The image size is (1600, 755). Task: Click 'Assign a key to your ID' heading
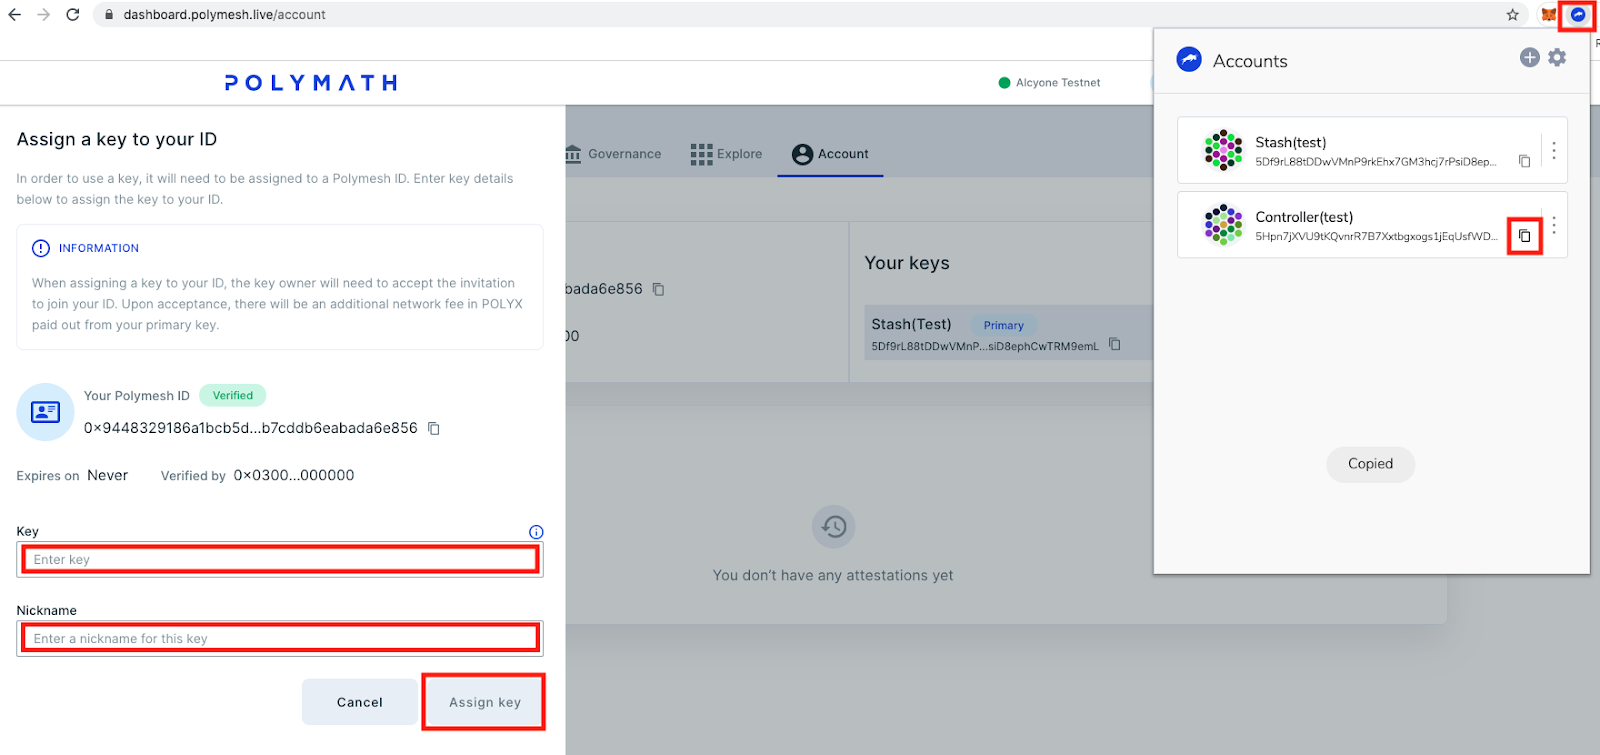[x=117, y=139]
